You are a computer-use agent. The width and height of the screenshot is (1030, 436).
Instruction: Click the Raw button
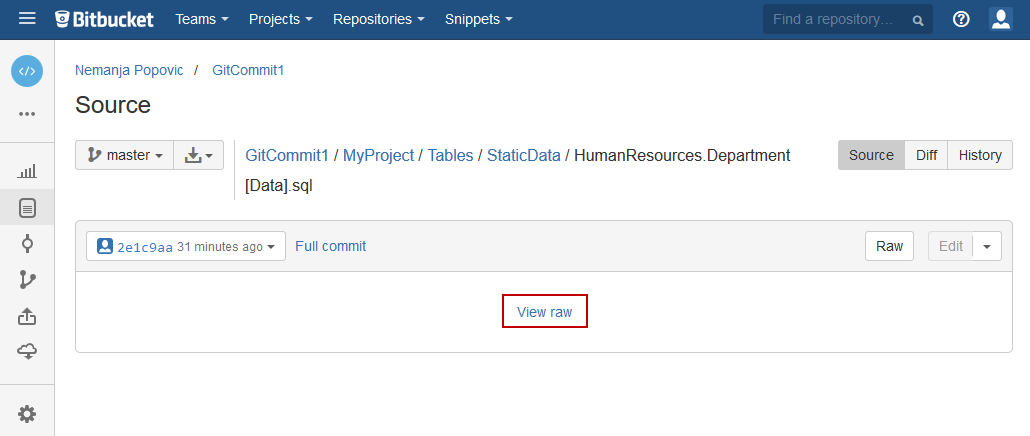pyautogui.click(x=889, y=246)
